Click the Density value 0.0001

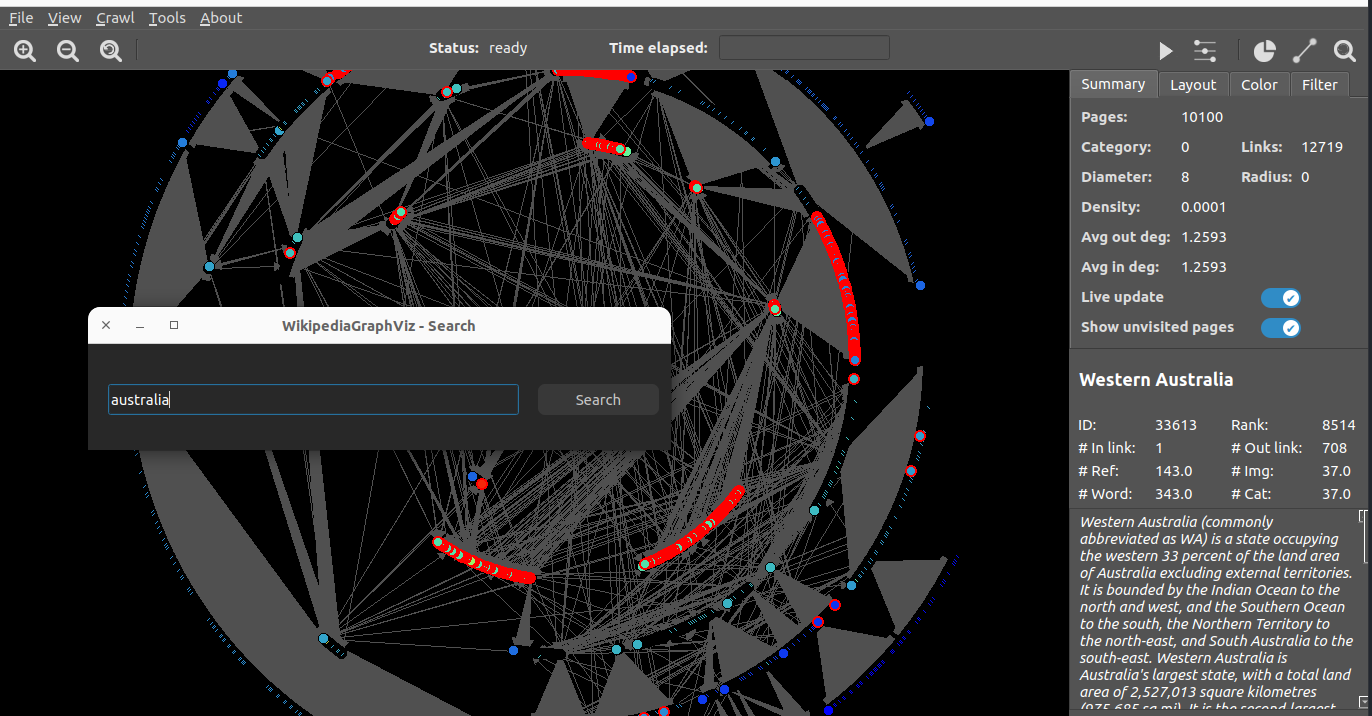(x=1203, y=207)
